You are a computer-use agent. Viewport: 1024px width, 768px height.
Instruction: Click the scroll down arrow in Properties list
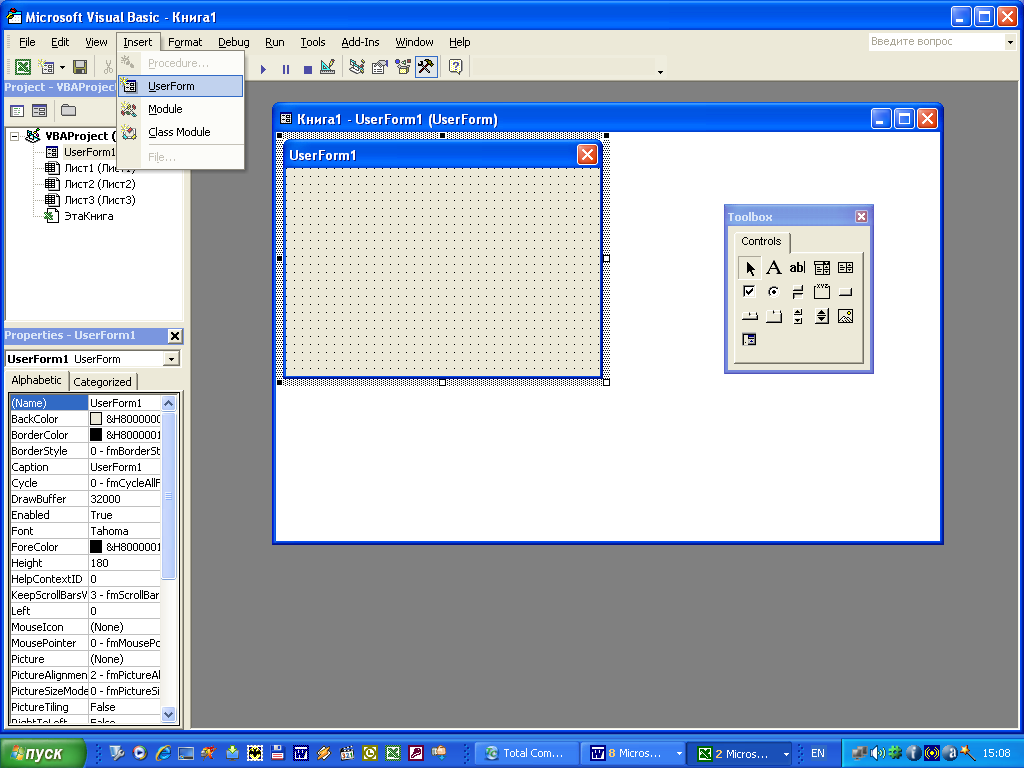point(168,714)
